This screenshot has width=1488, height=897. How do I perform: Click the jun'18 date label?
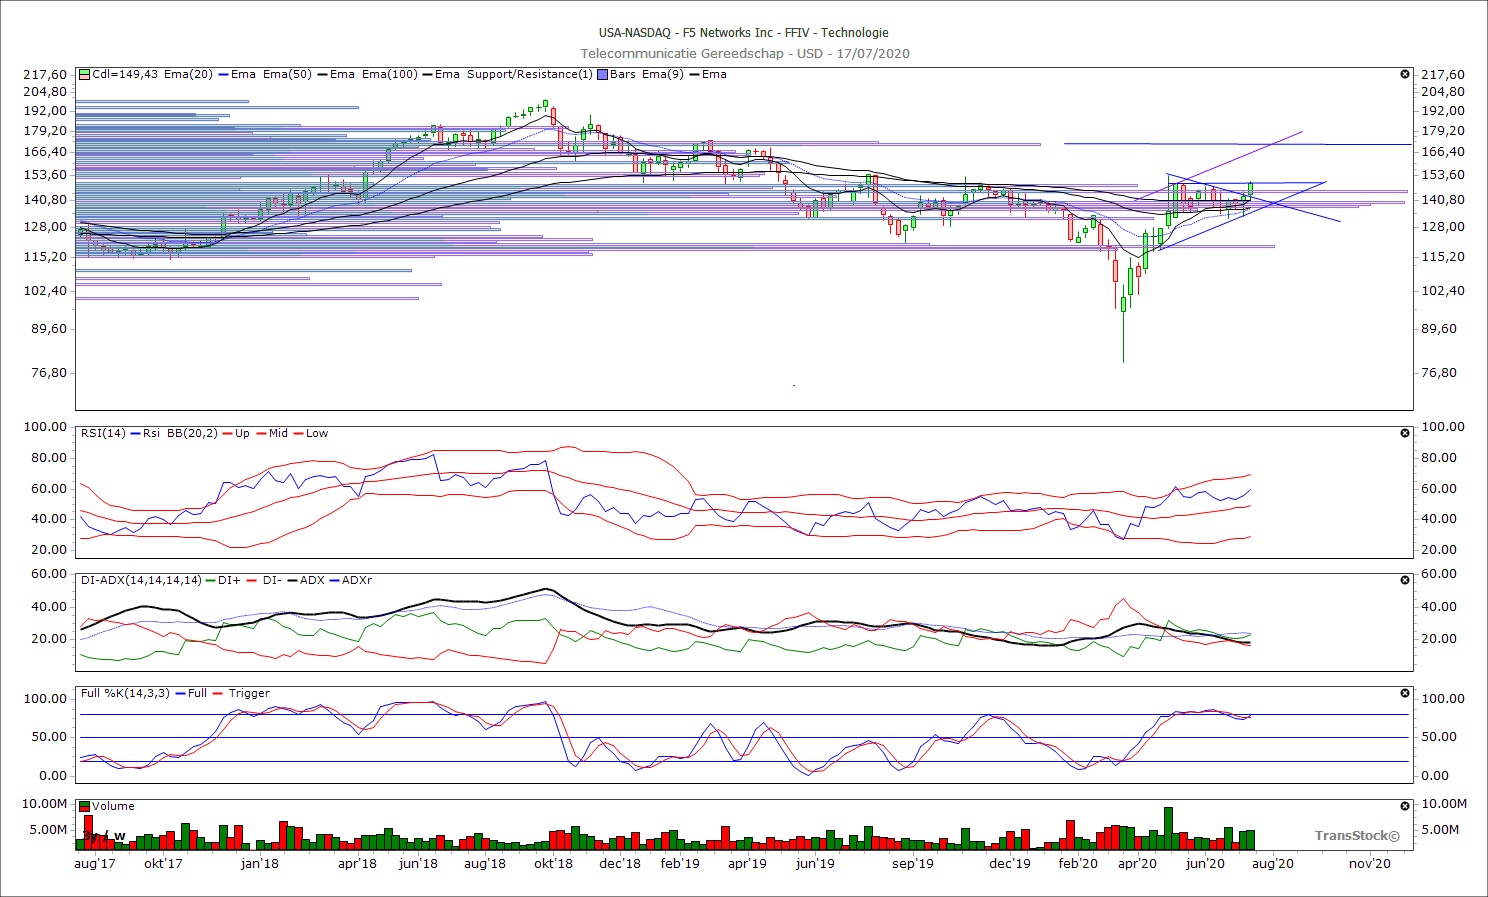tap(418, 864)
